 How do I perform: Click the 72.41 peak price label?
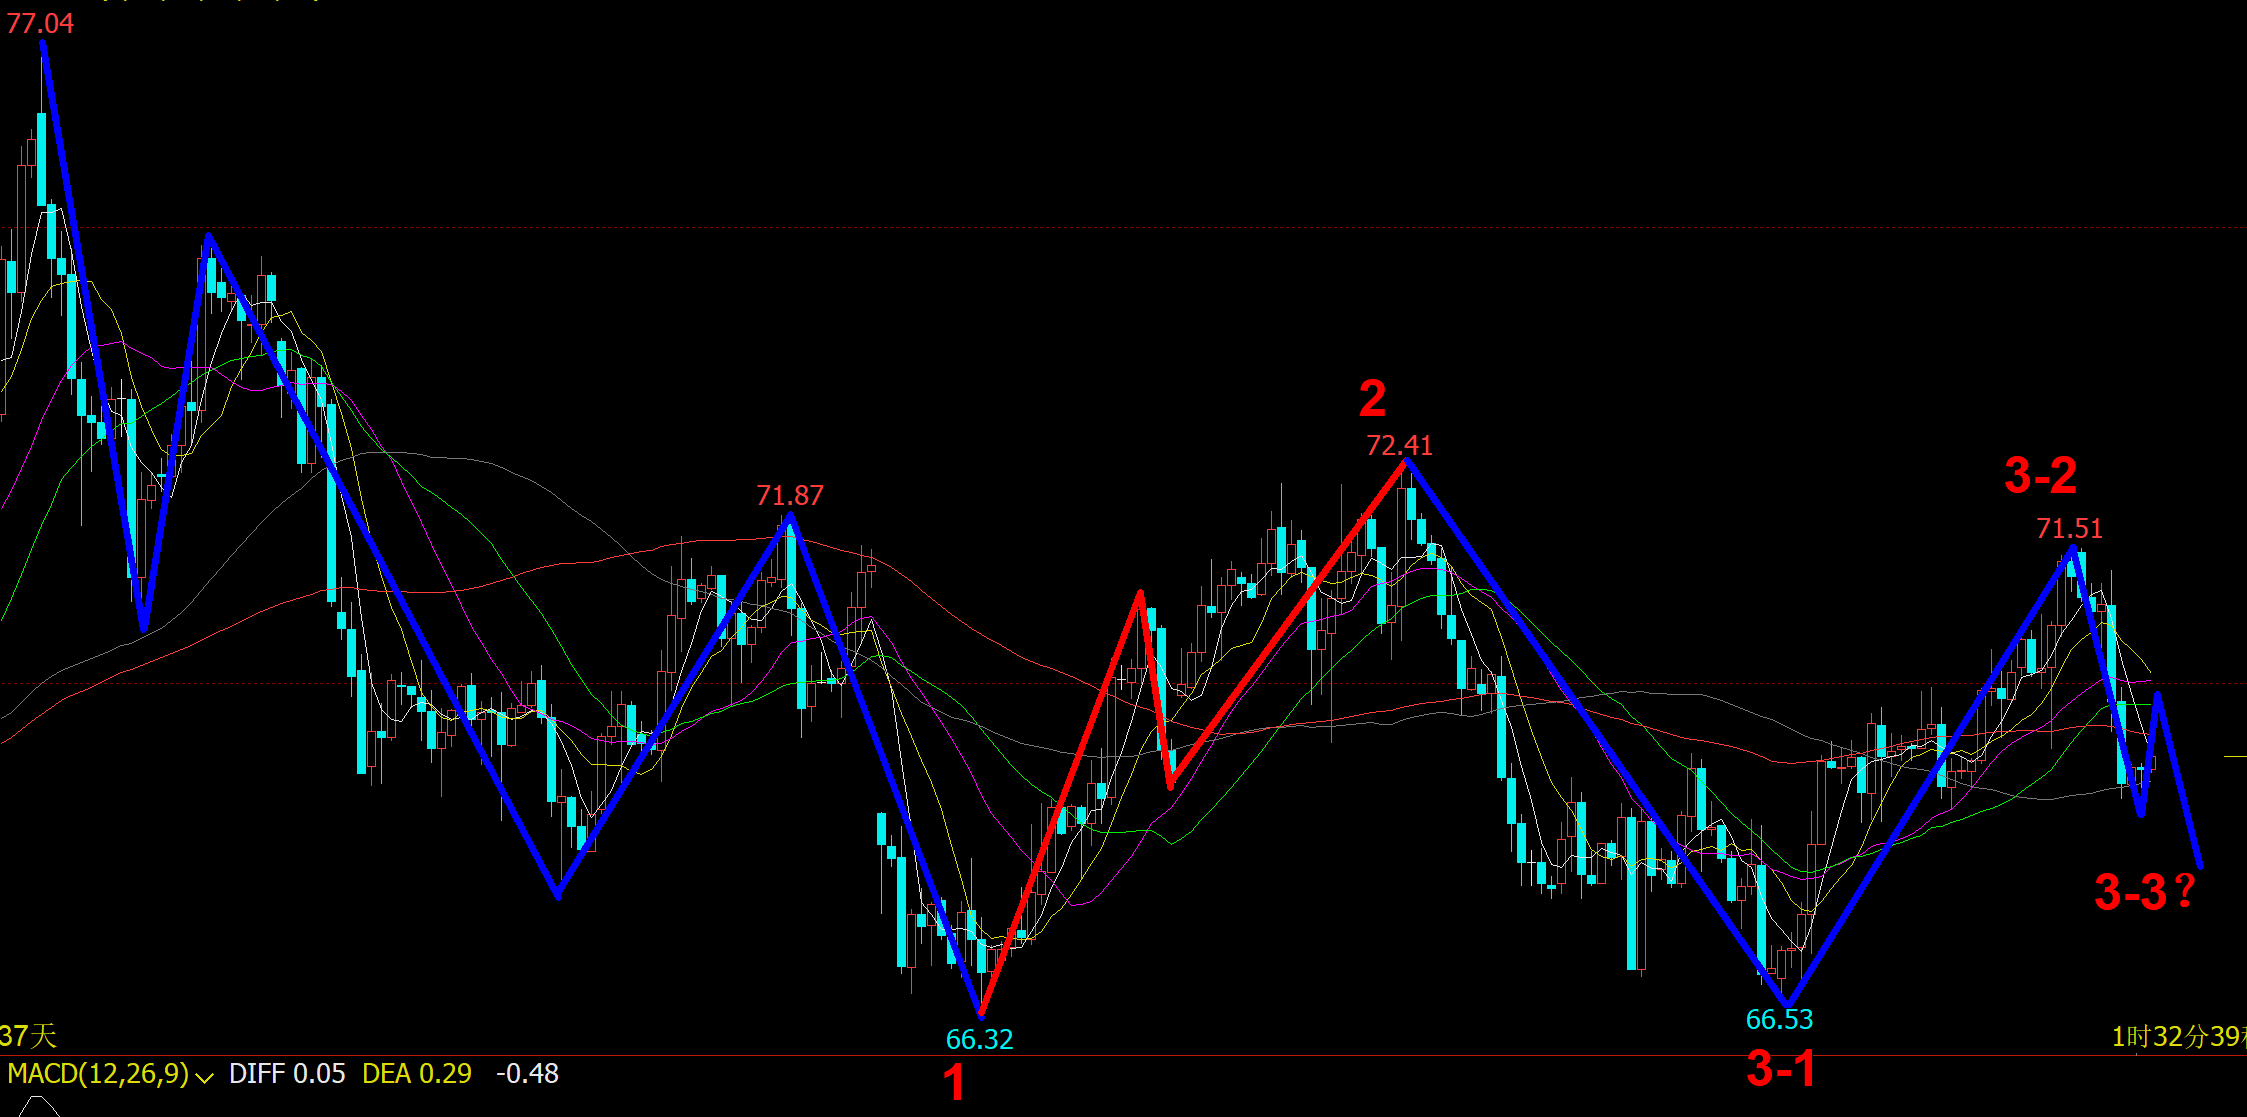(x=1399, y=445)
